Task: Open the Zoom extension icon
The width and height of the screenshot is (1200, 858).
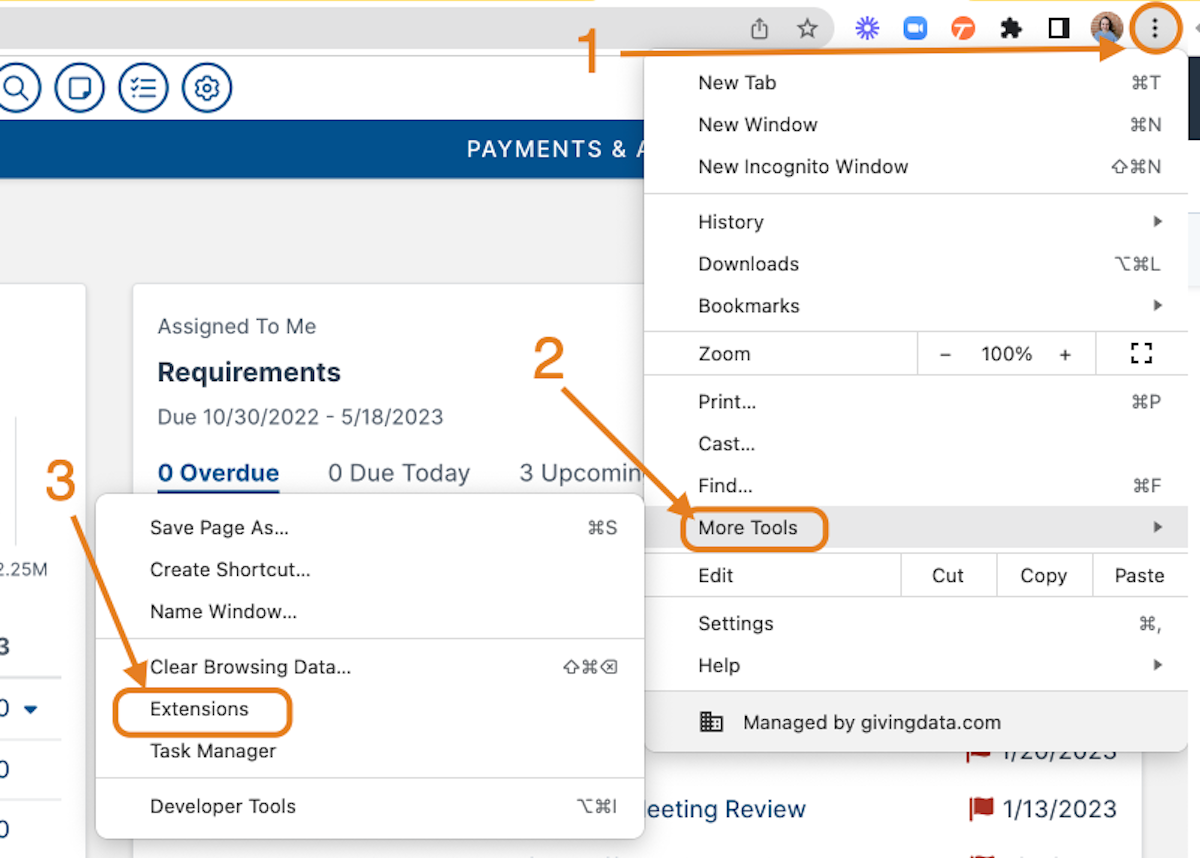Action: click(915, 29)
